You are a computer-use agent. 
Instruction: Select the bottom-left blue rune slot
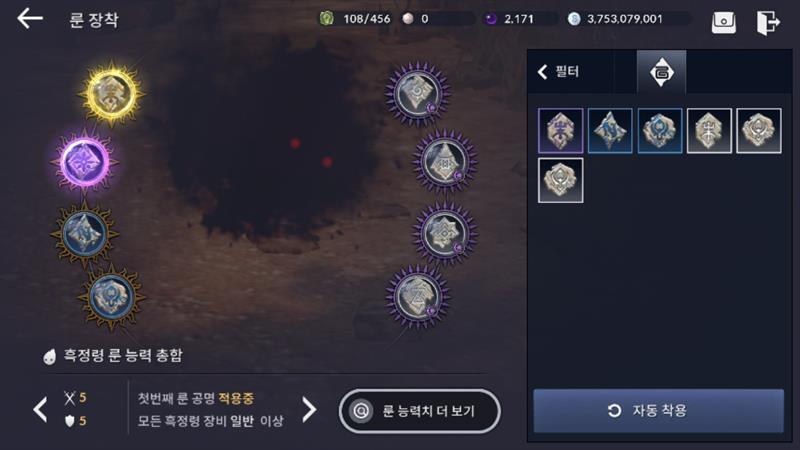(x=111, y=298)
